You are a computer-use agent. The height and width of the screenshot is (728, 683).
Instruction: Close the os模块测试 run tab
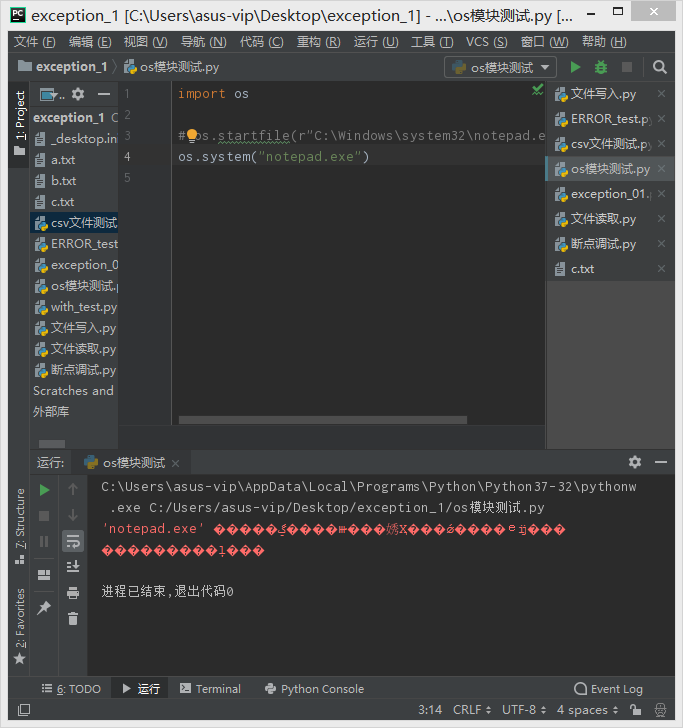pyautogui.click(x=176, y=463)
